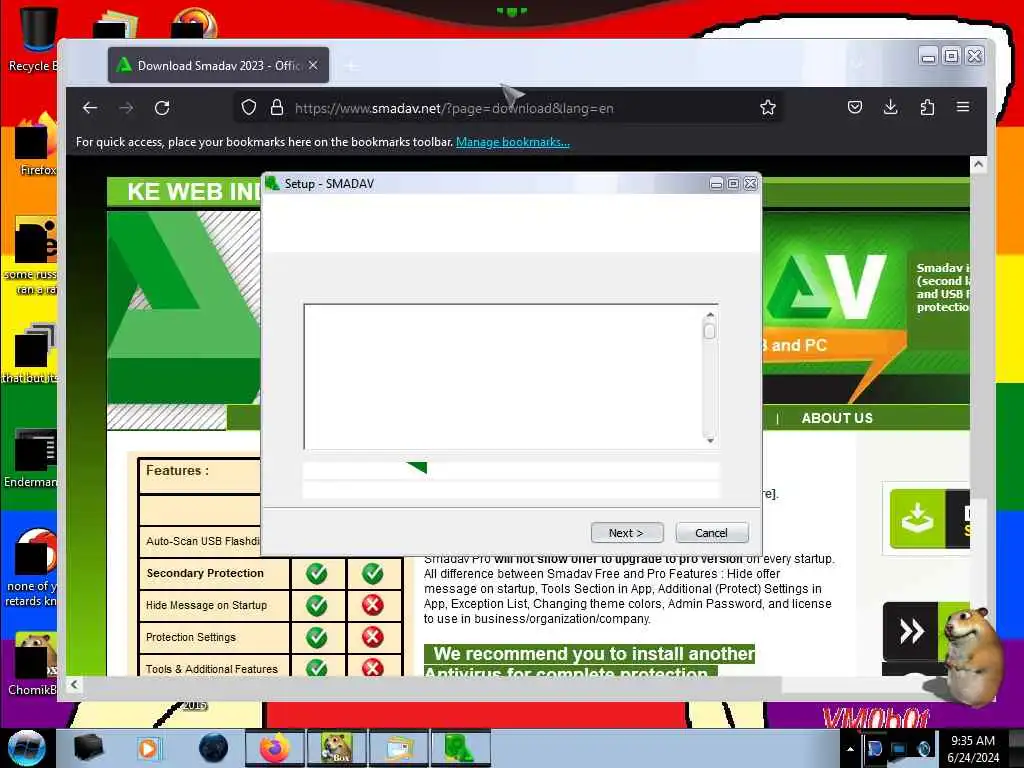
Task: Click the ChomikBox taskbar button
Action: point(336,748)
